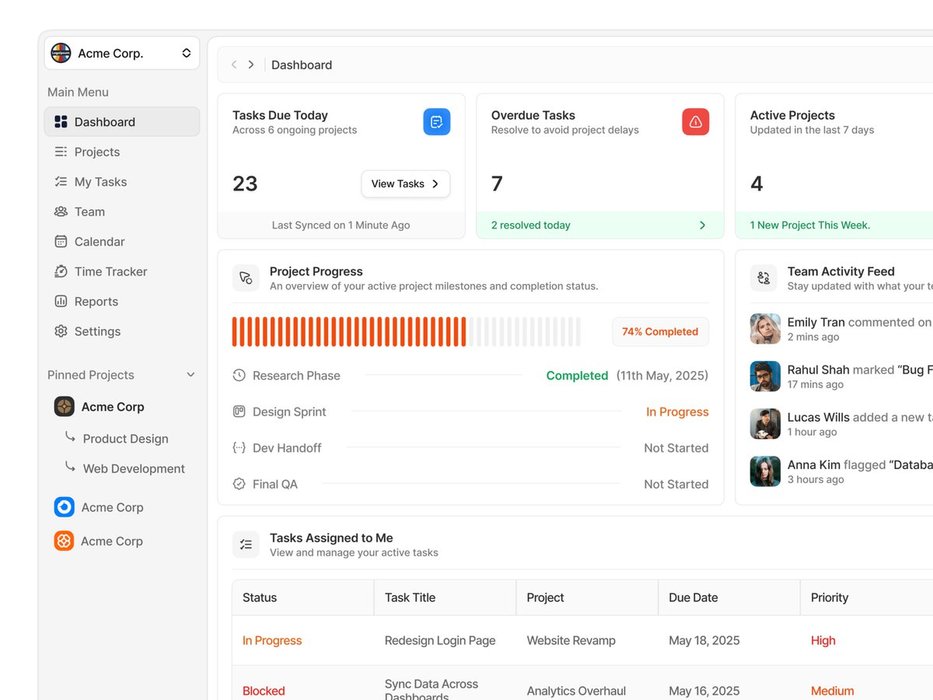This screenshot has width=933, height=700.
Task: Click Emily Tran's avatar in activity feed
Action: pos(765,329)
